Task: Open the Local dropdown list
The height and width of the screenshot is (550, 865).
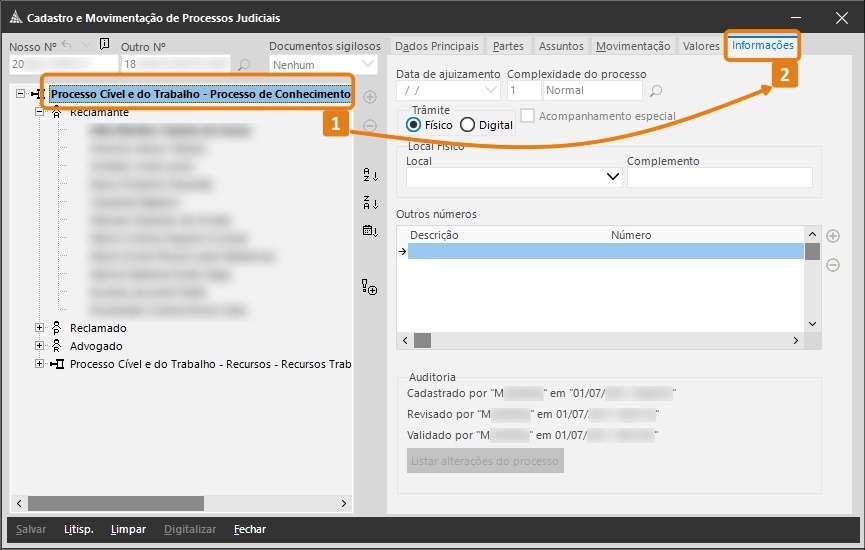Action: (613, 178)
